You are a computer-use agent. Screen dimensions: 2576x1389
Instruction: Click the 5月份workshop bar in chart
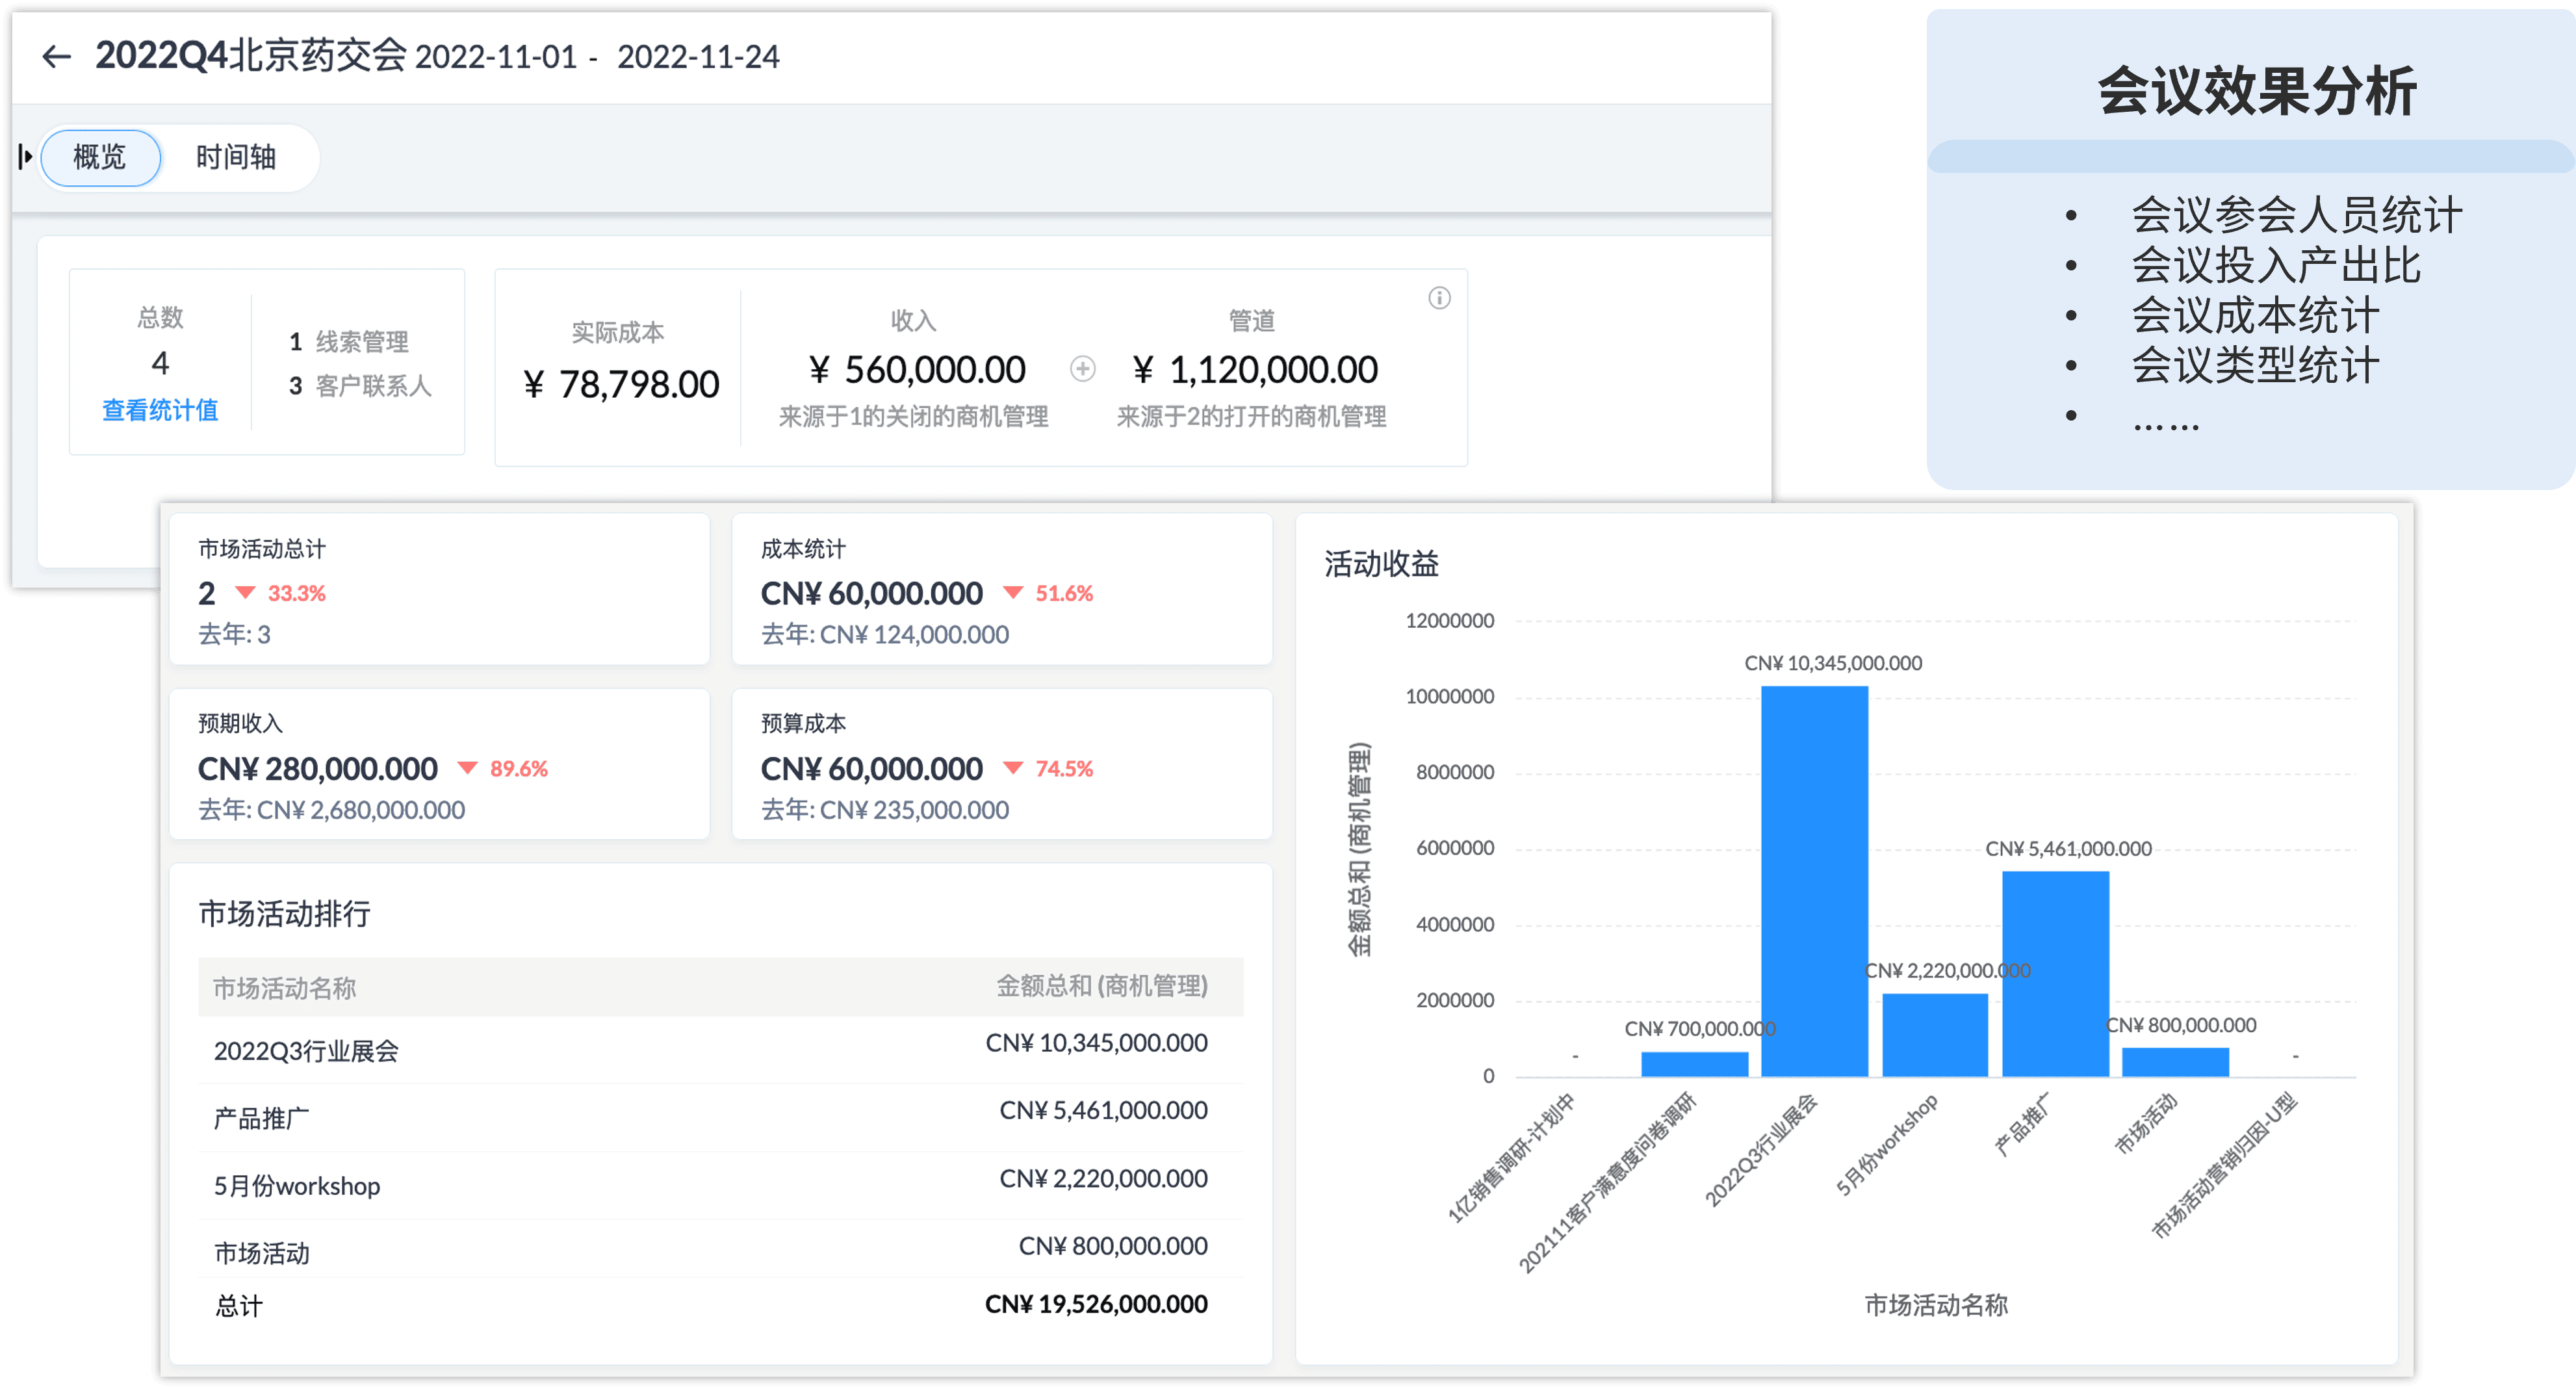[x=1935, y=1035]
